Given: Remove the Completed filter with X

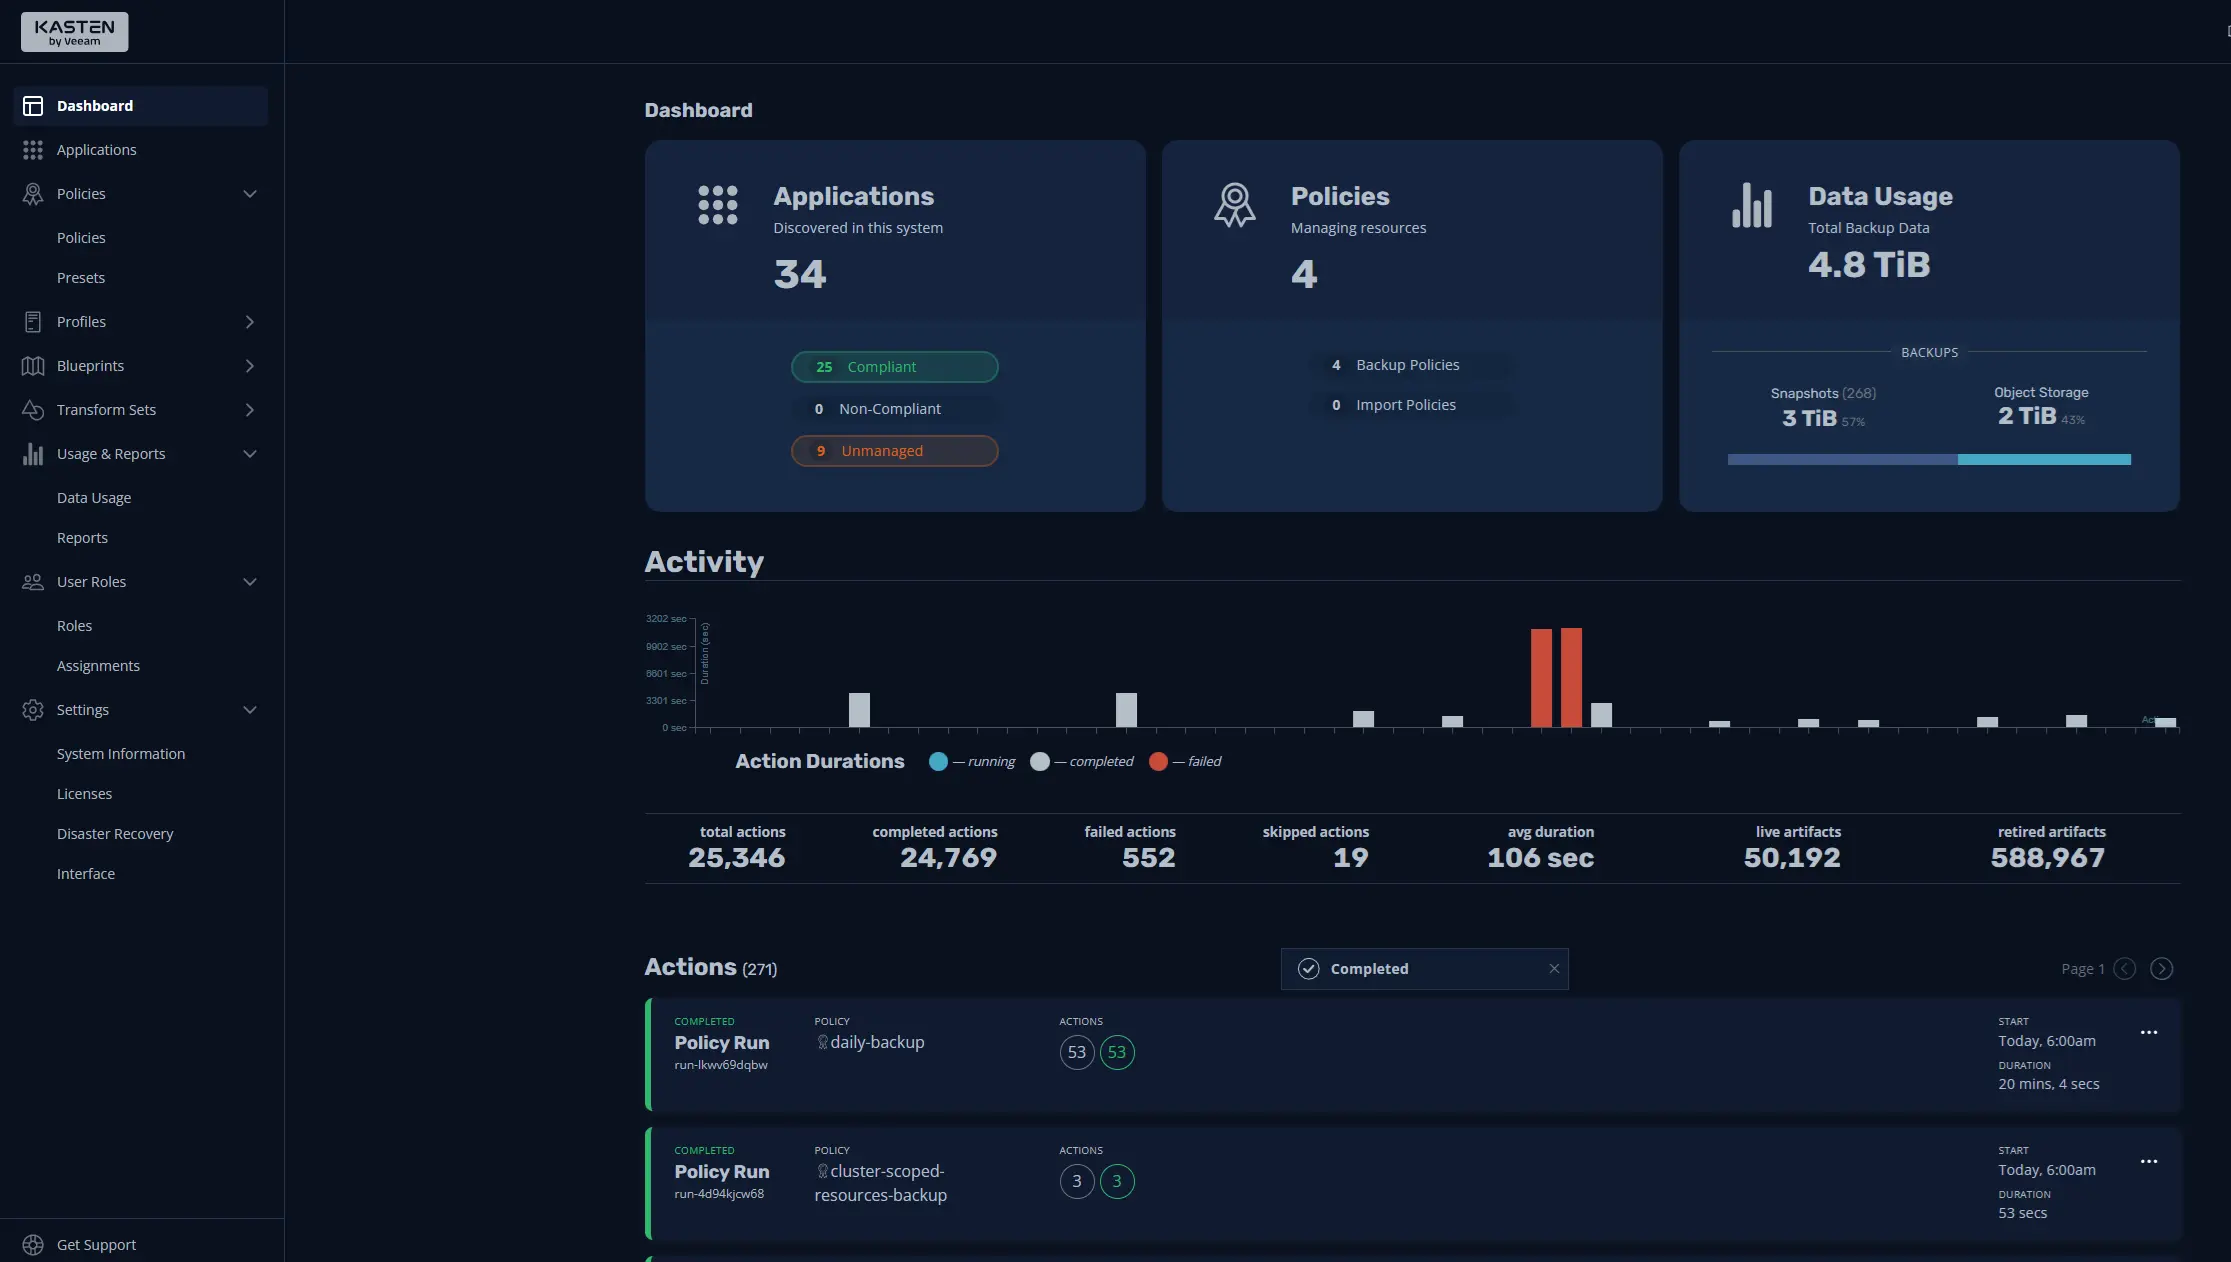Looking at the screenshot, I should tap(1554, 969).
